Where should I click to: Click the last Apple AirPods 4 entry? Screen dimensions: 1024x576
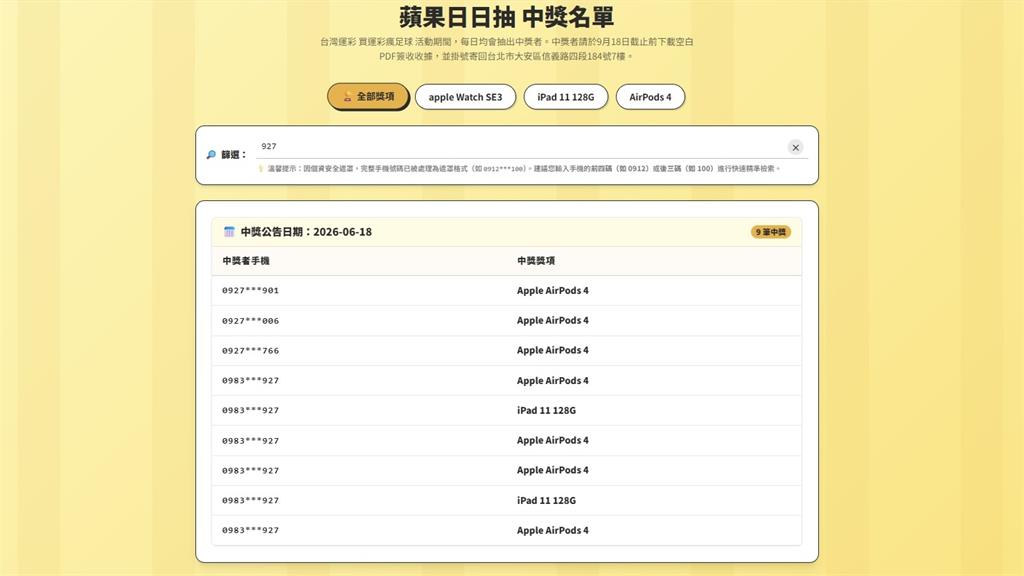[x=552, y=530]
